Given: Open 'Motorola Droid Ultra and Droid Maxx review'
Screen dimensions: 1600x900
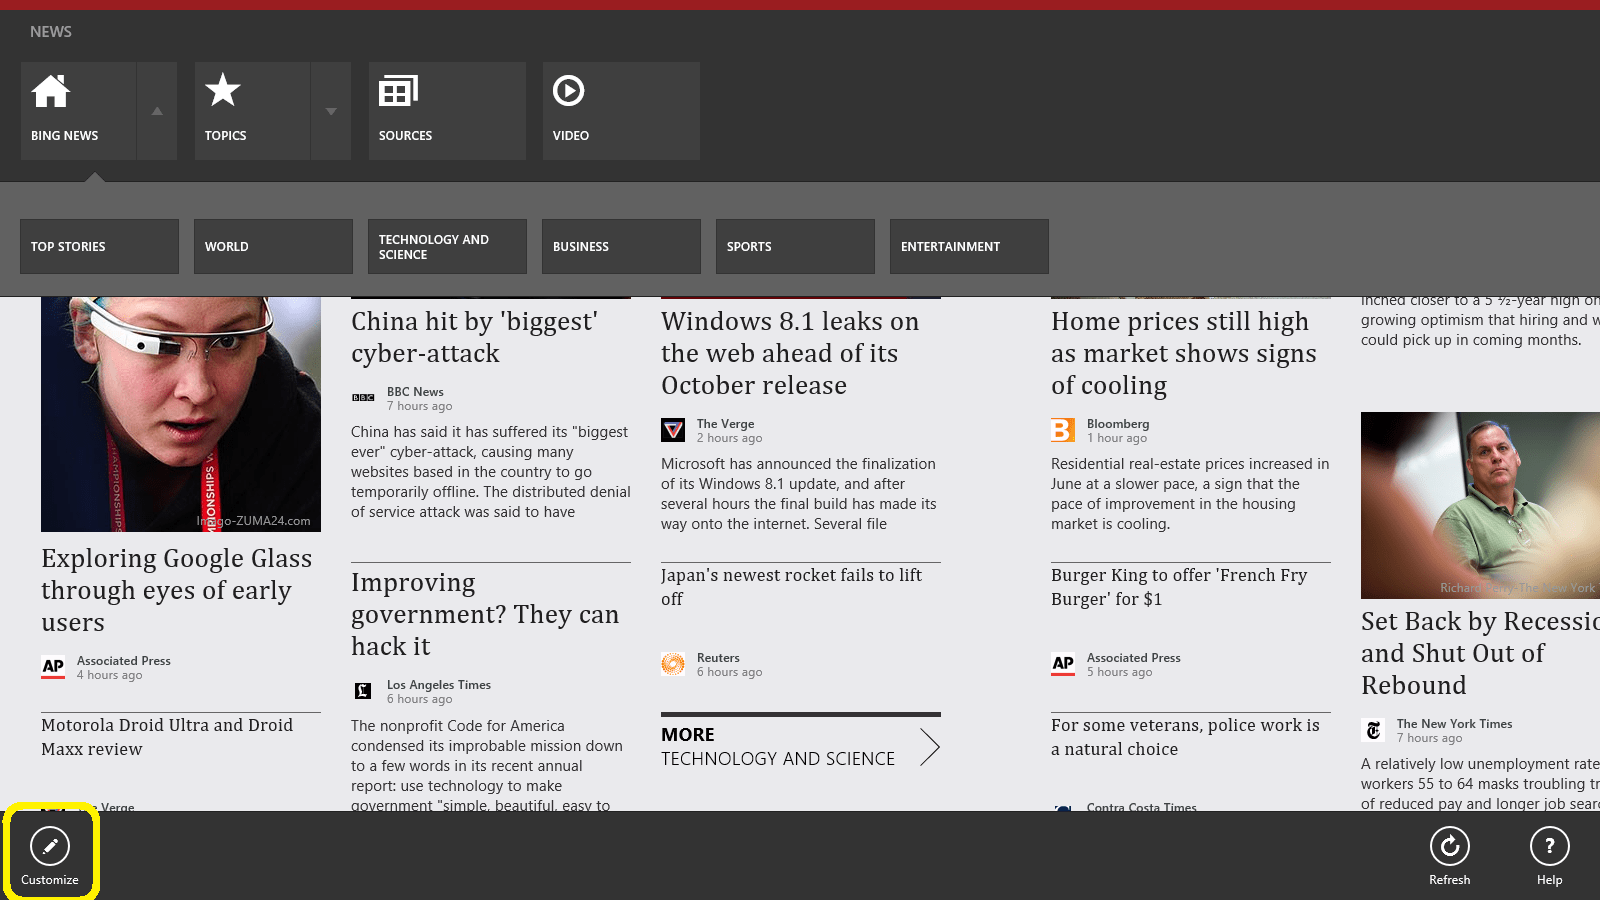Looking at the screenshot, I should [167, 737].
